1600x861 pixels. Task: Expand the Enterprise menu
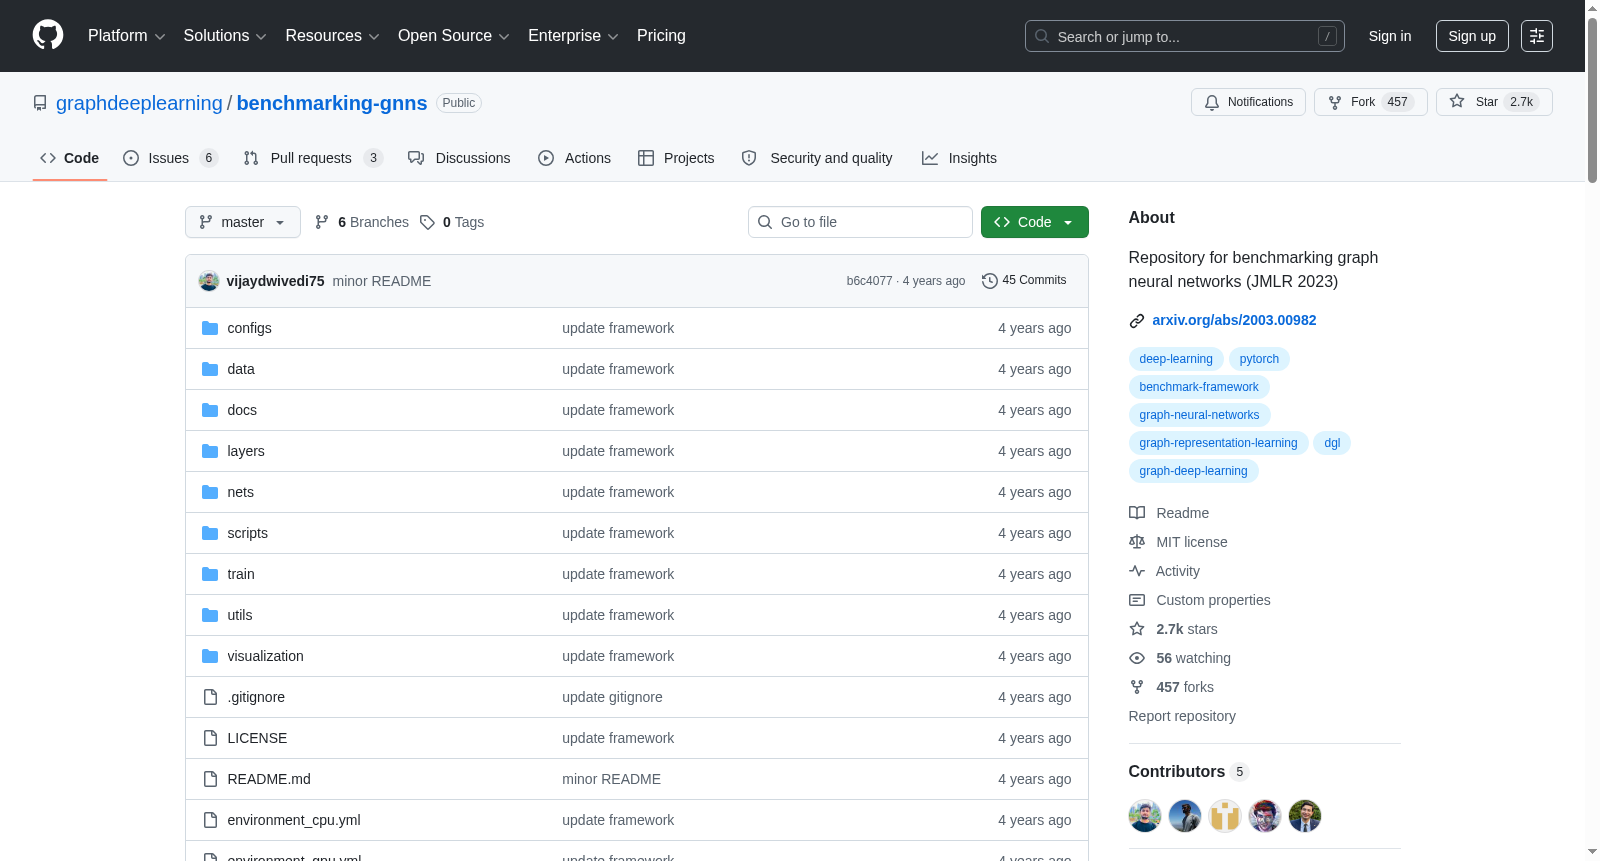tap(573, 36)
